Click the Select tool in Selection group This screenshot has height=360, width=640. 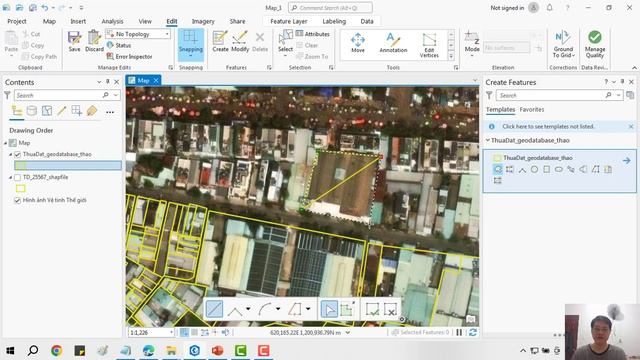tap(285, 43)
